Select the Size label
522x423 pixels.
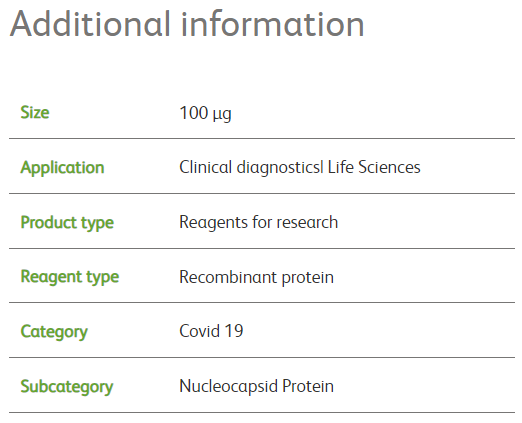coord(35,112)
